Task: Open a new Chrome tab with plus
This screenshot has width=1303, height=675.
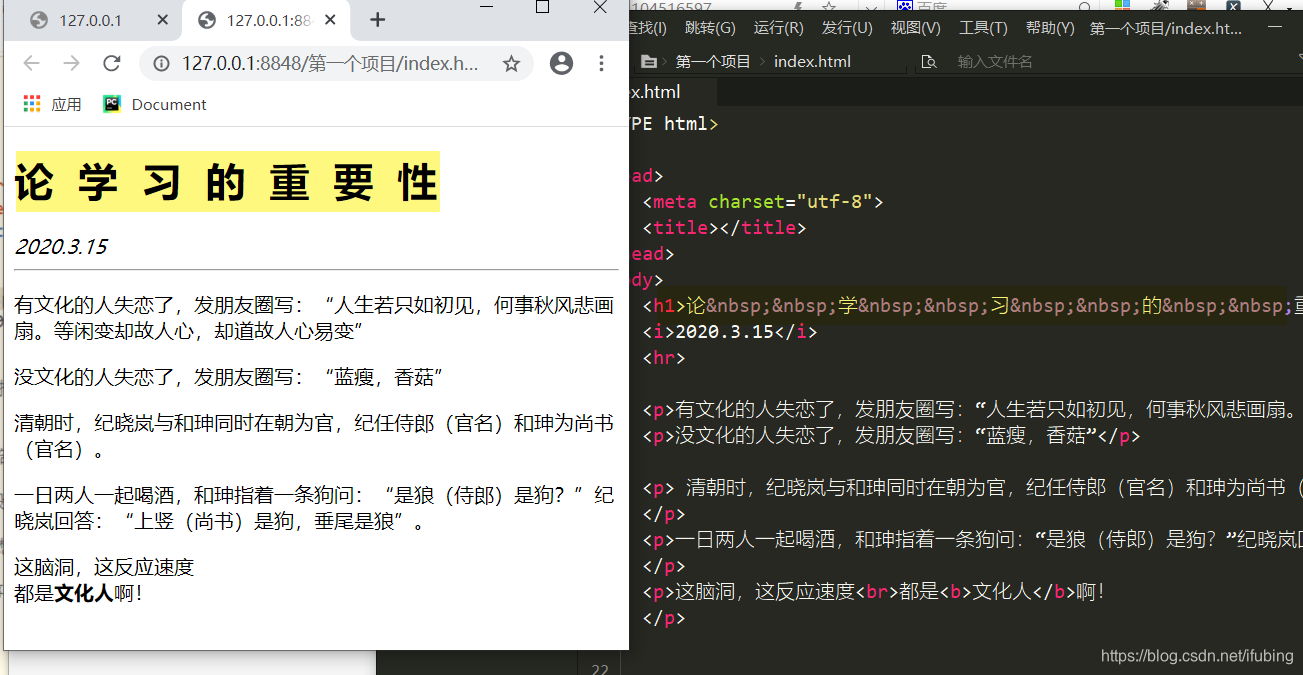Action: (377, 20)
